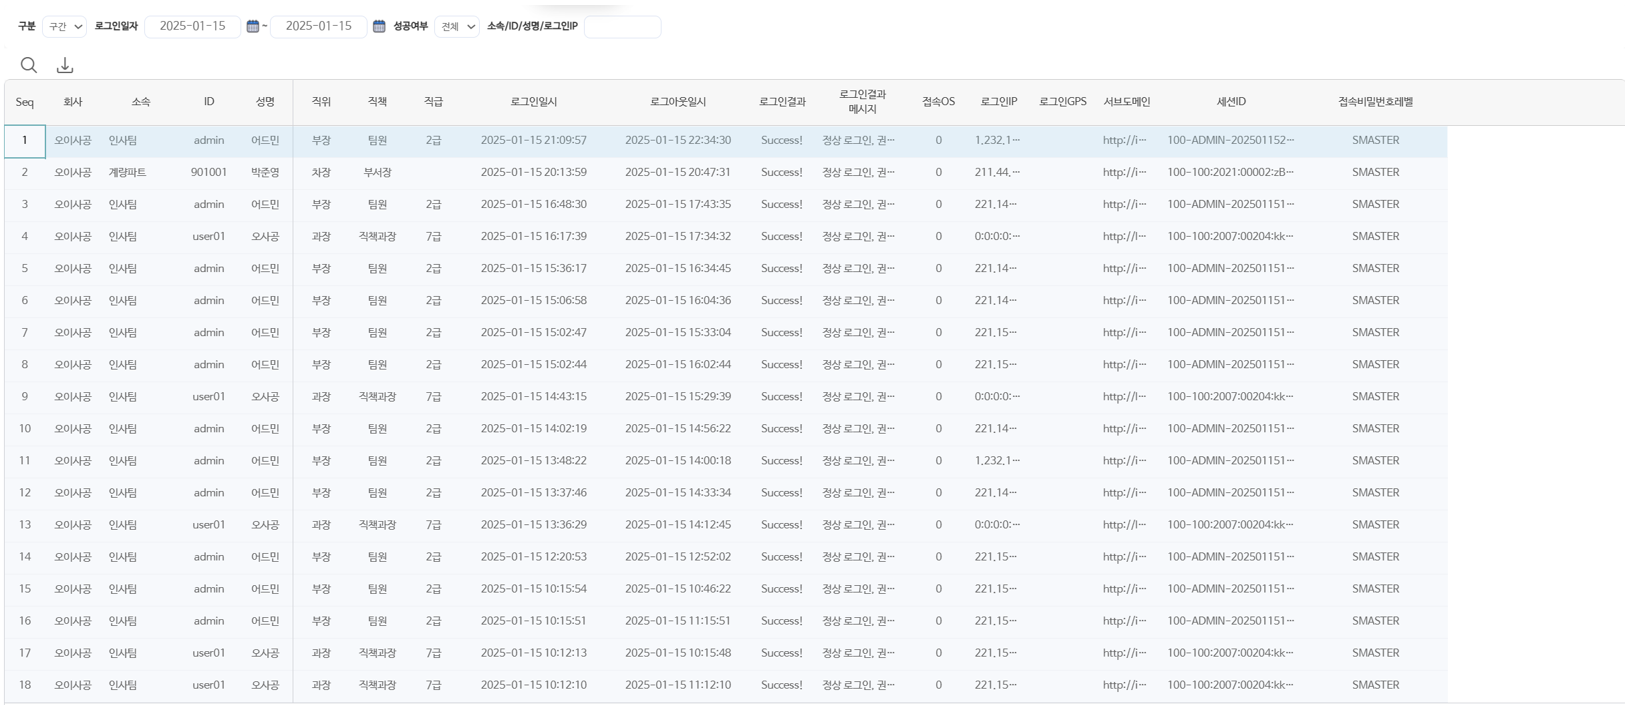Click Seq number 9 cell
This screenshot has width=1625, height=705.
[25, 397]
